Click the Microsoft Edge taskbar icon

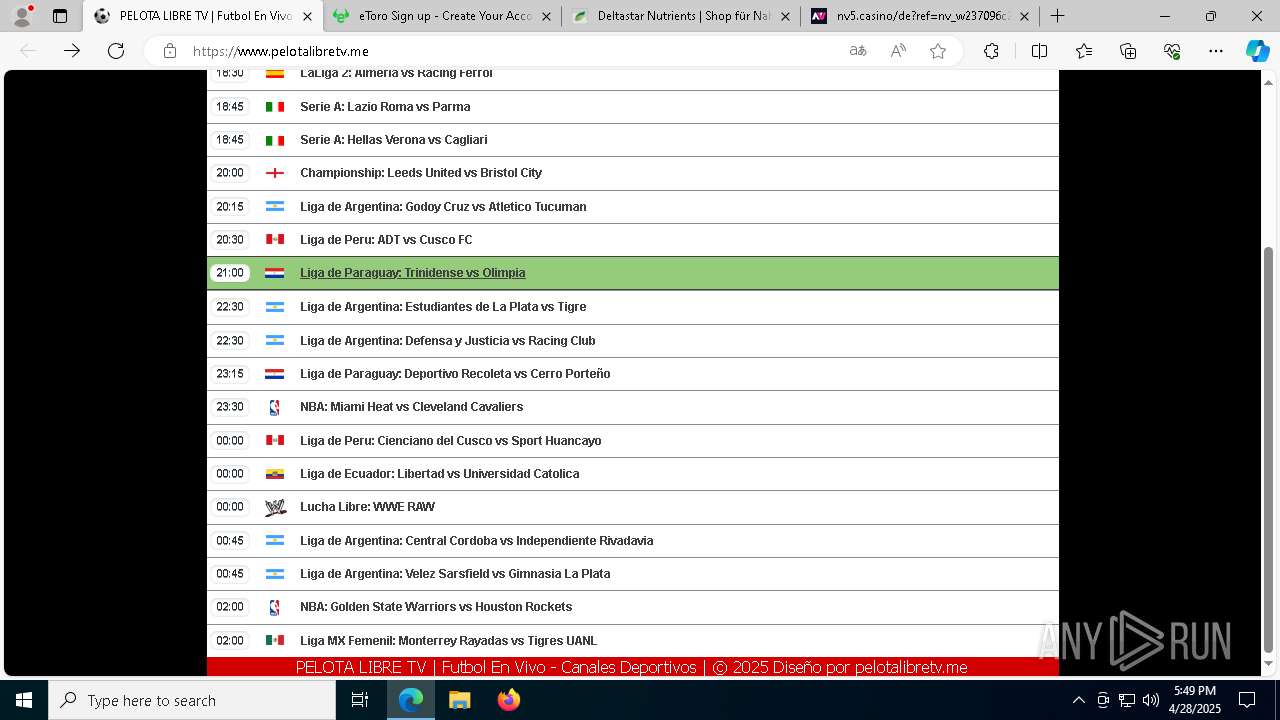pos(411,700)
